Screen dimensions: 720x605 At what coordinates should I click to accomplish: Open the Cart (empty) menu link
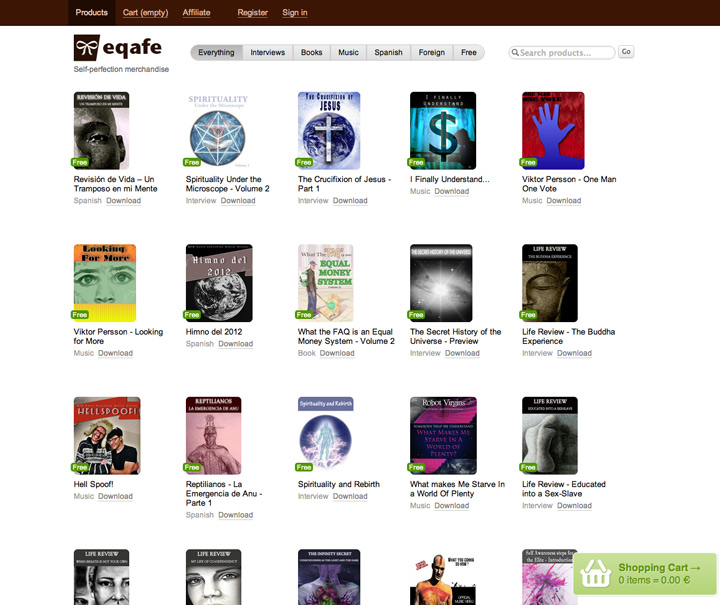145,12
